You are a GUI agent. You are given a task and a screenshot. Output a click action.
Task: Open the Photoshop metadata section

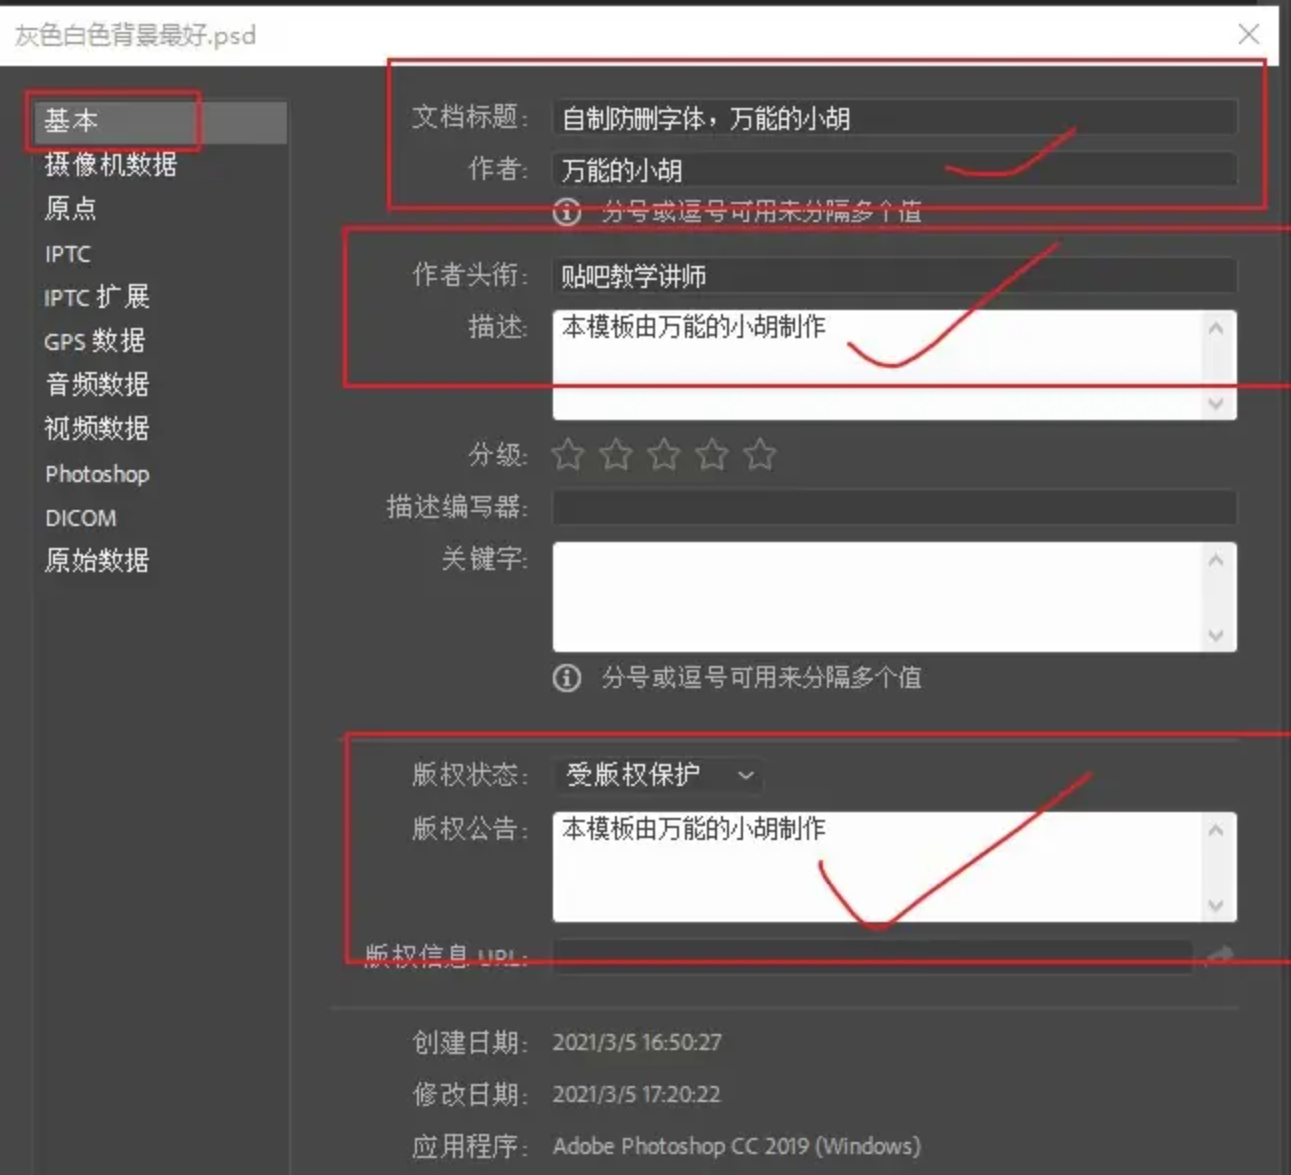click(97, 474)
